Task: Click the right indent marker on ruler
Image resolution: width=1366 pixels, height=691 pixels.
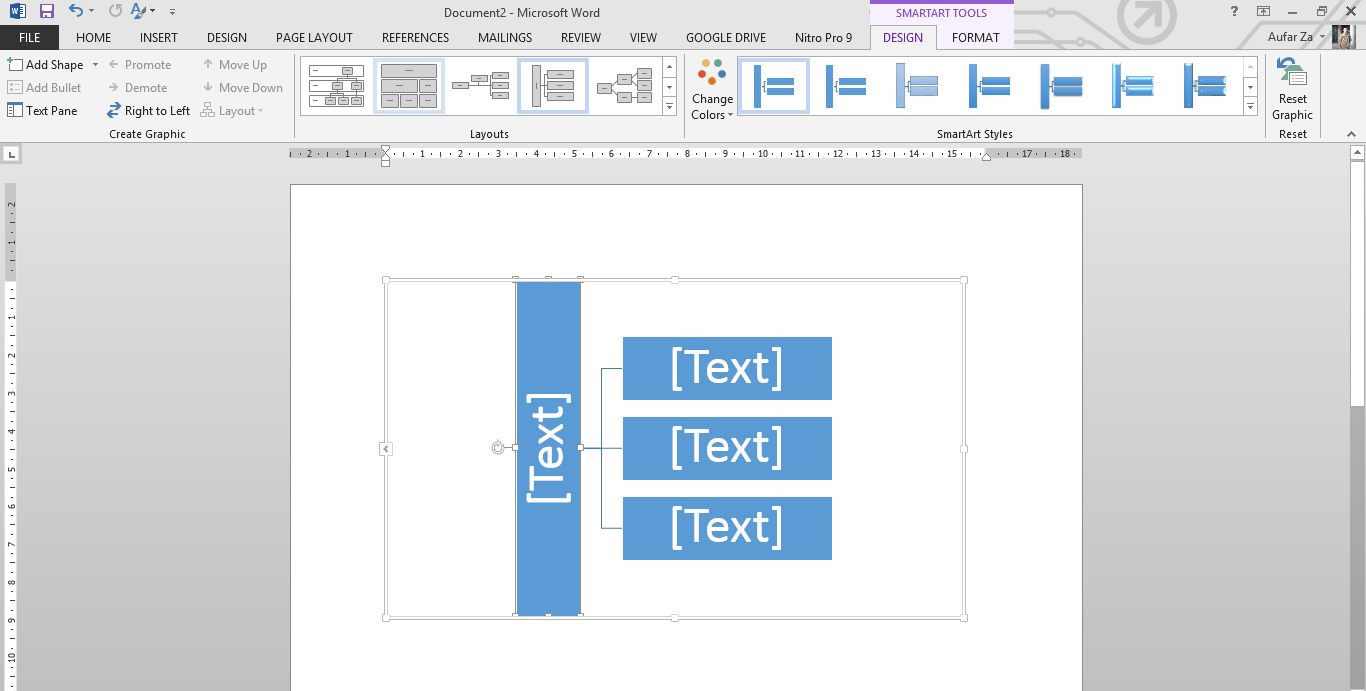Action: click(986, 157)
